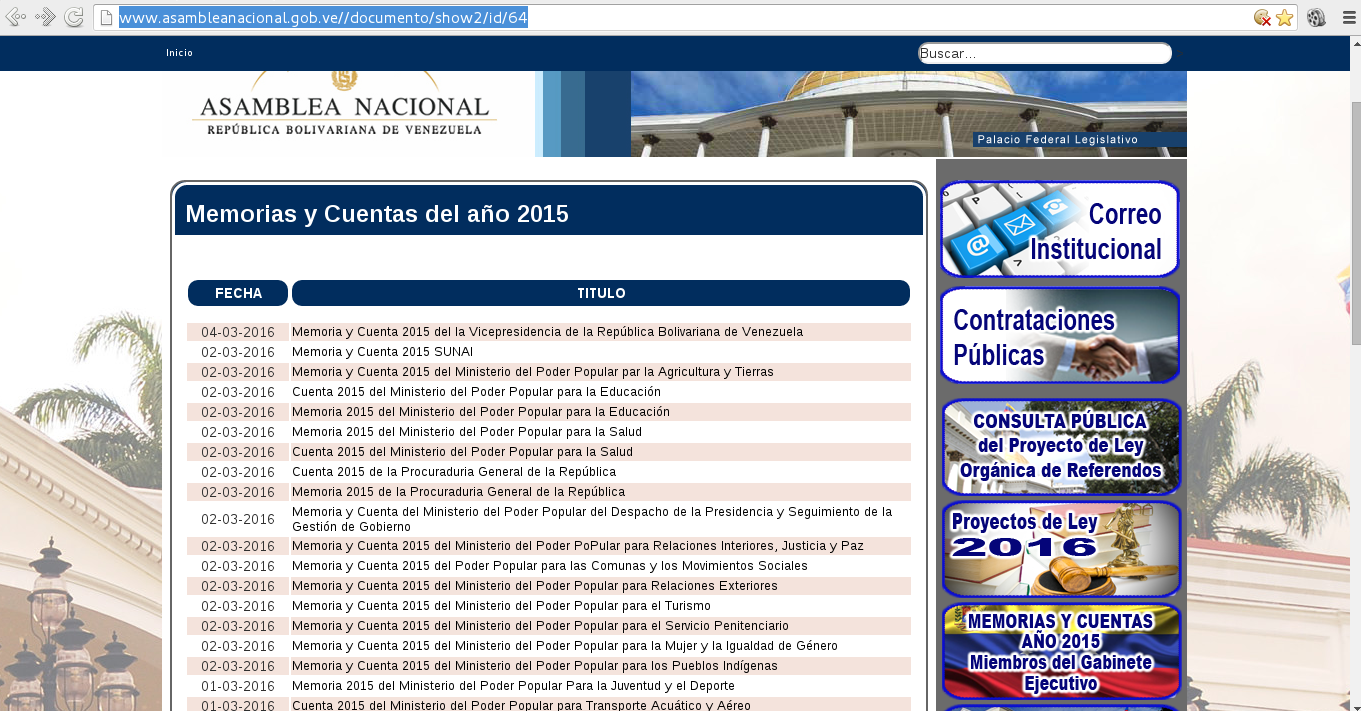Click in the Buscar search field
This screenshot has width=1361, height=711.
1044,53
